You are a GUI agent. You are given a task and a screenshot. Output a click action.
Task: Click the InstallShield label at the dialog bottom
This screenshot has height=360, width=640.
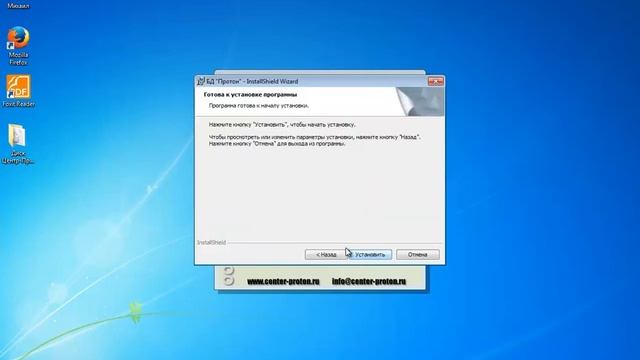[211, 242]
